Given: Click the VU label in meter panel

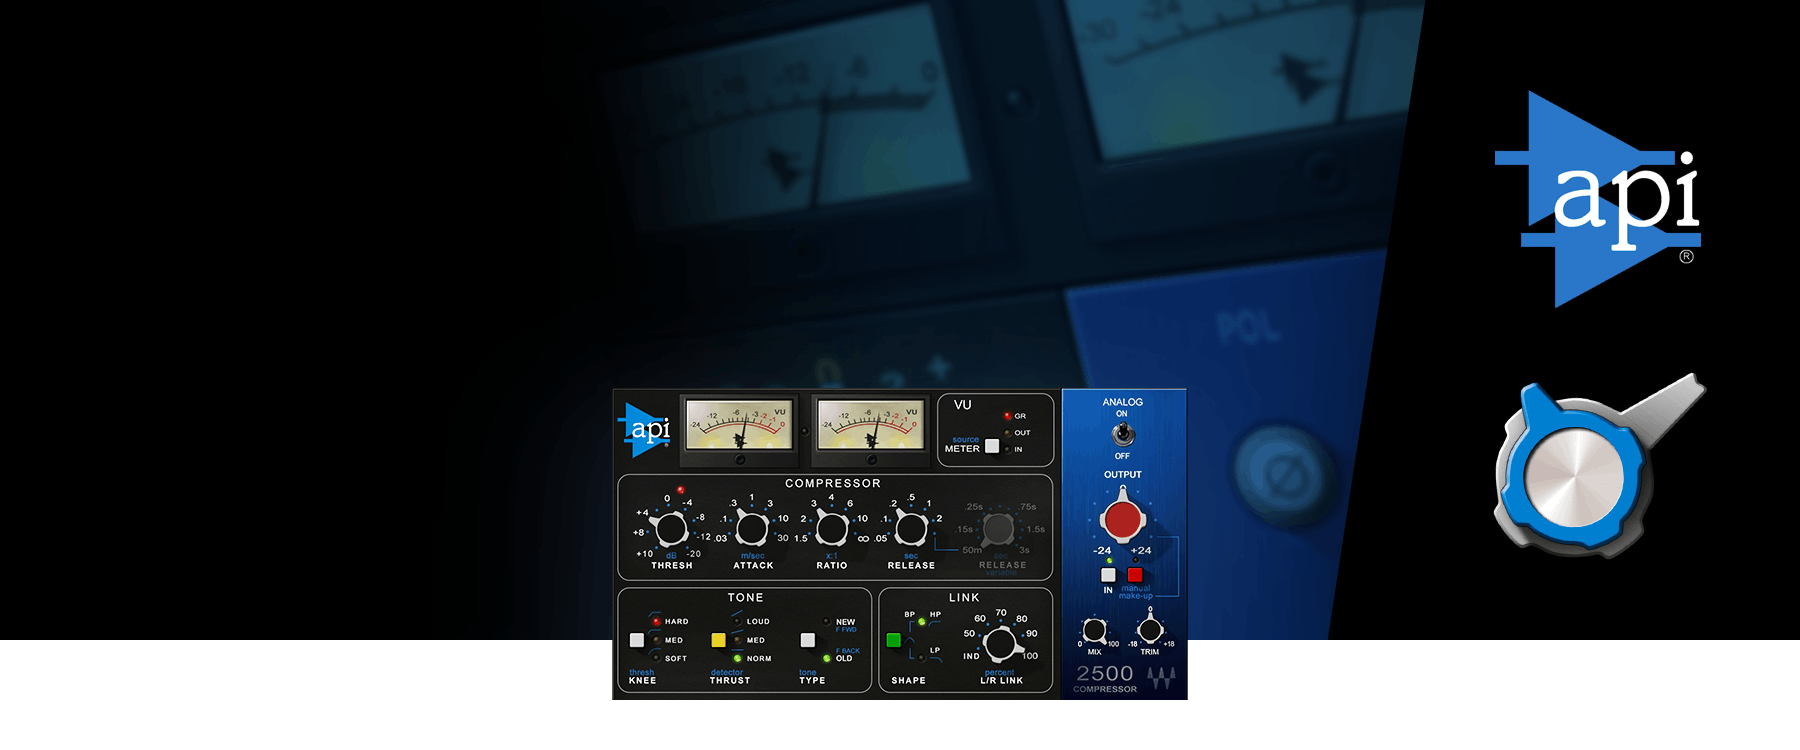Looking at the screenshot, I should point(963,405).
